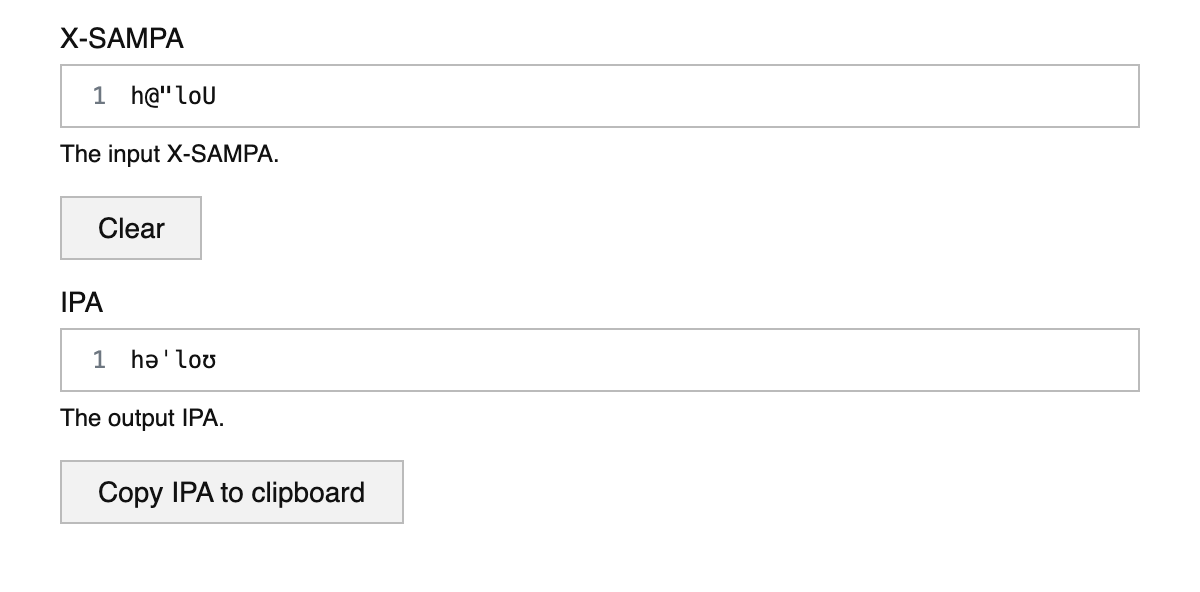
Task: Click the double-quote stress mark in X-SAMPA input
Action: point(166,94)
